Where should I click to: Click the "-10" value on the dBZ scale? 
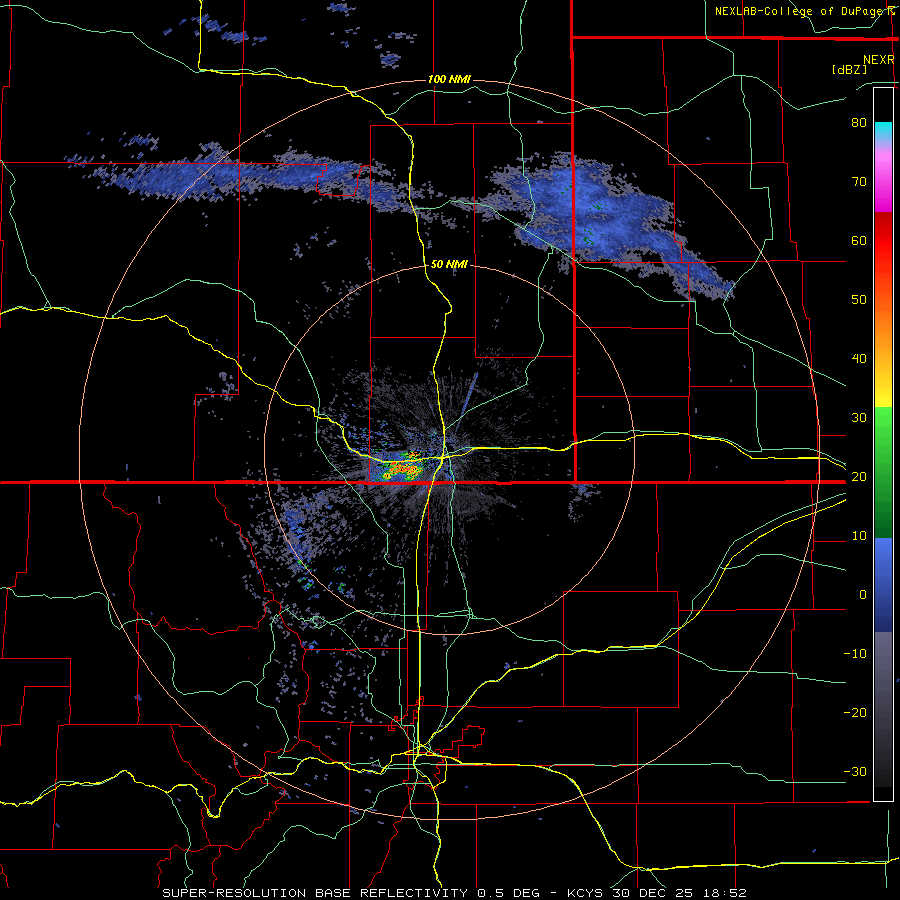pos(855,653)
